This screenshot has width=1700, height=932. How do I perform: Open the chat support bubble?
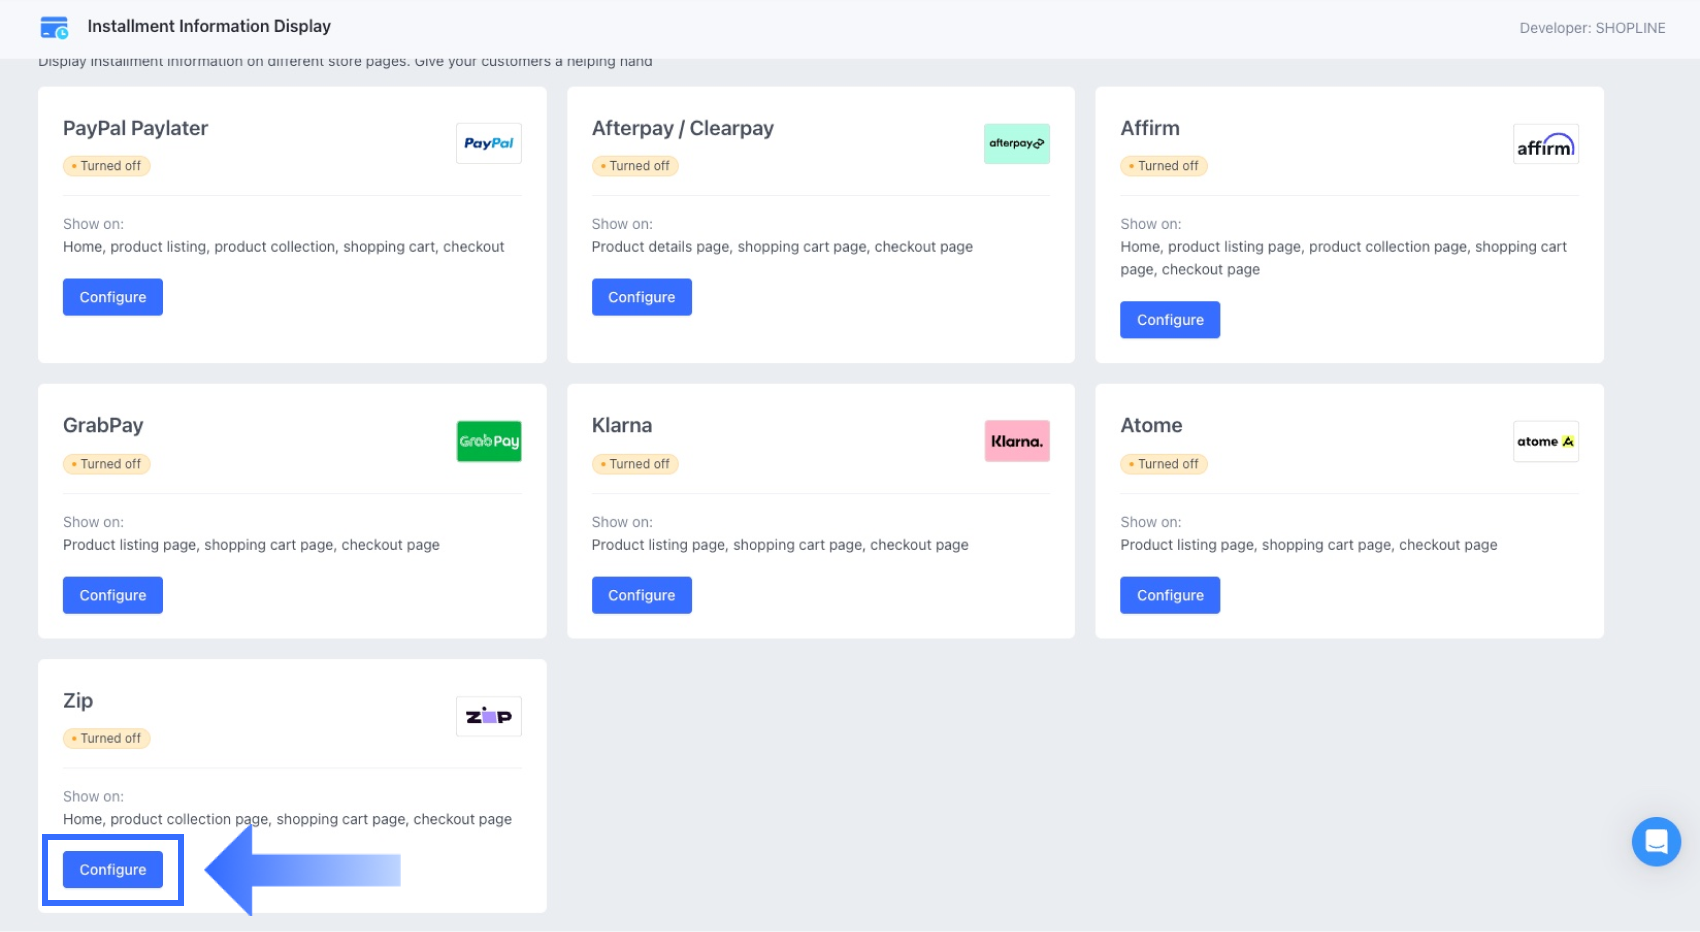(1655, 841)
